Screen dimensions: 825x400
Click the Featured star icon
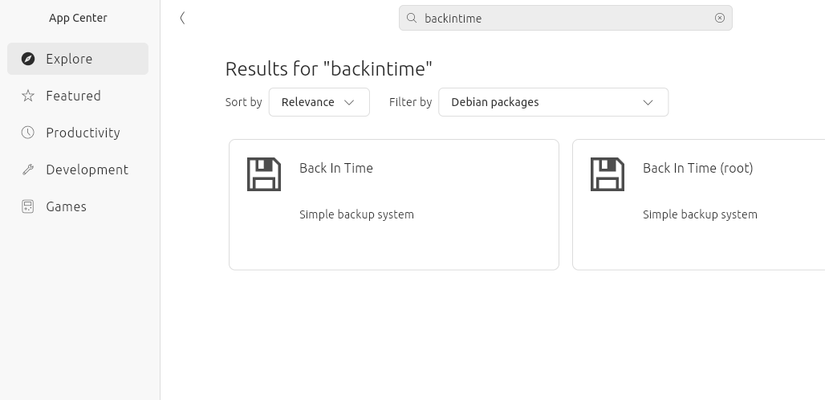point(27,96)
